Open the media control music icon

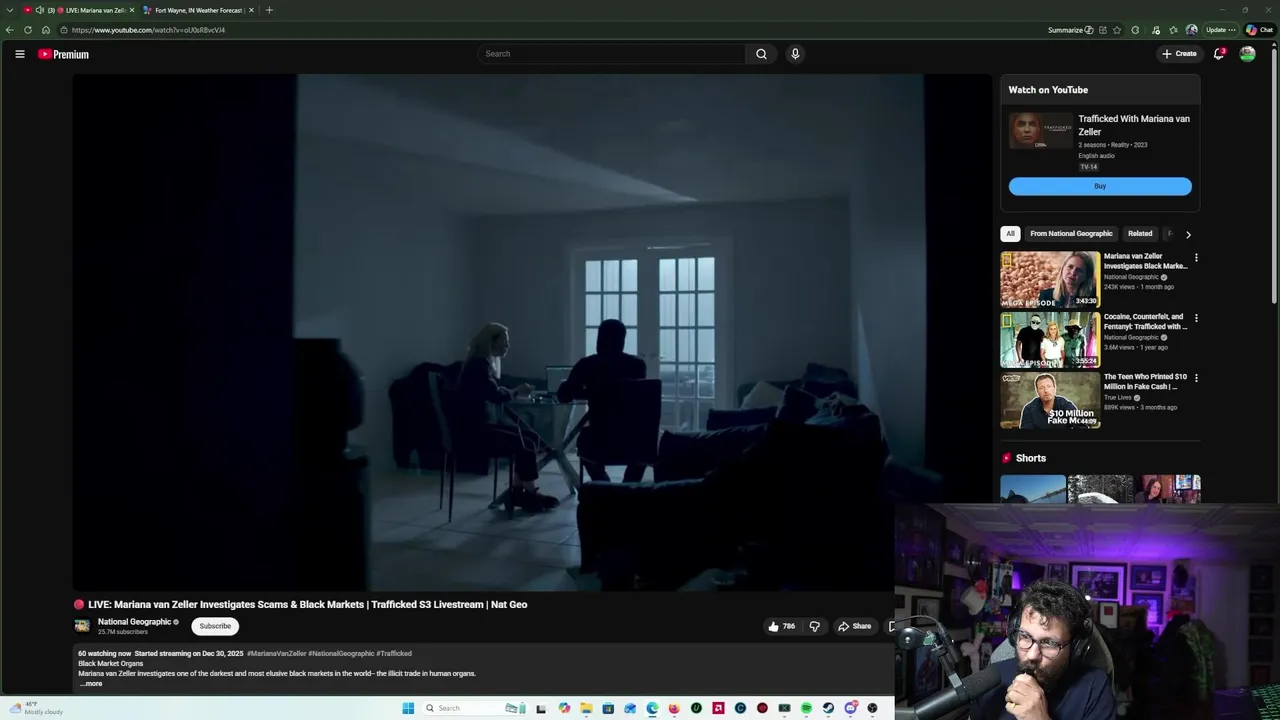click(x=1156, y=30)
